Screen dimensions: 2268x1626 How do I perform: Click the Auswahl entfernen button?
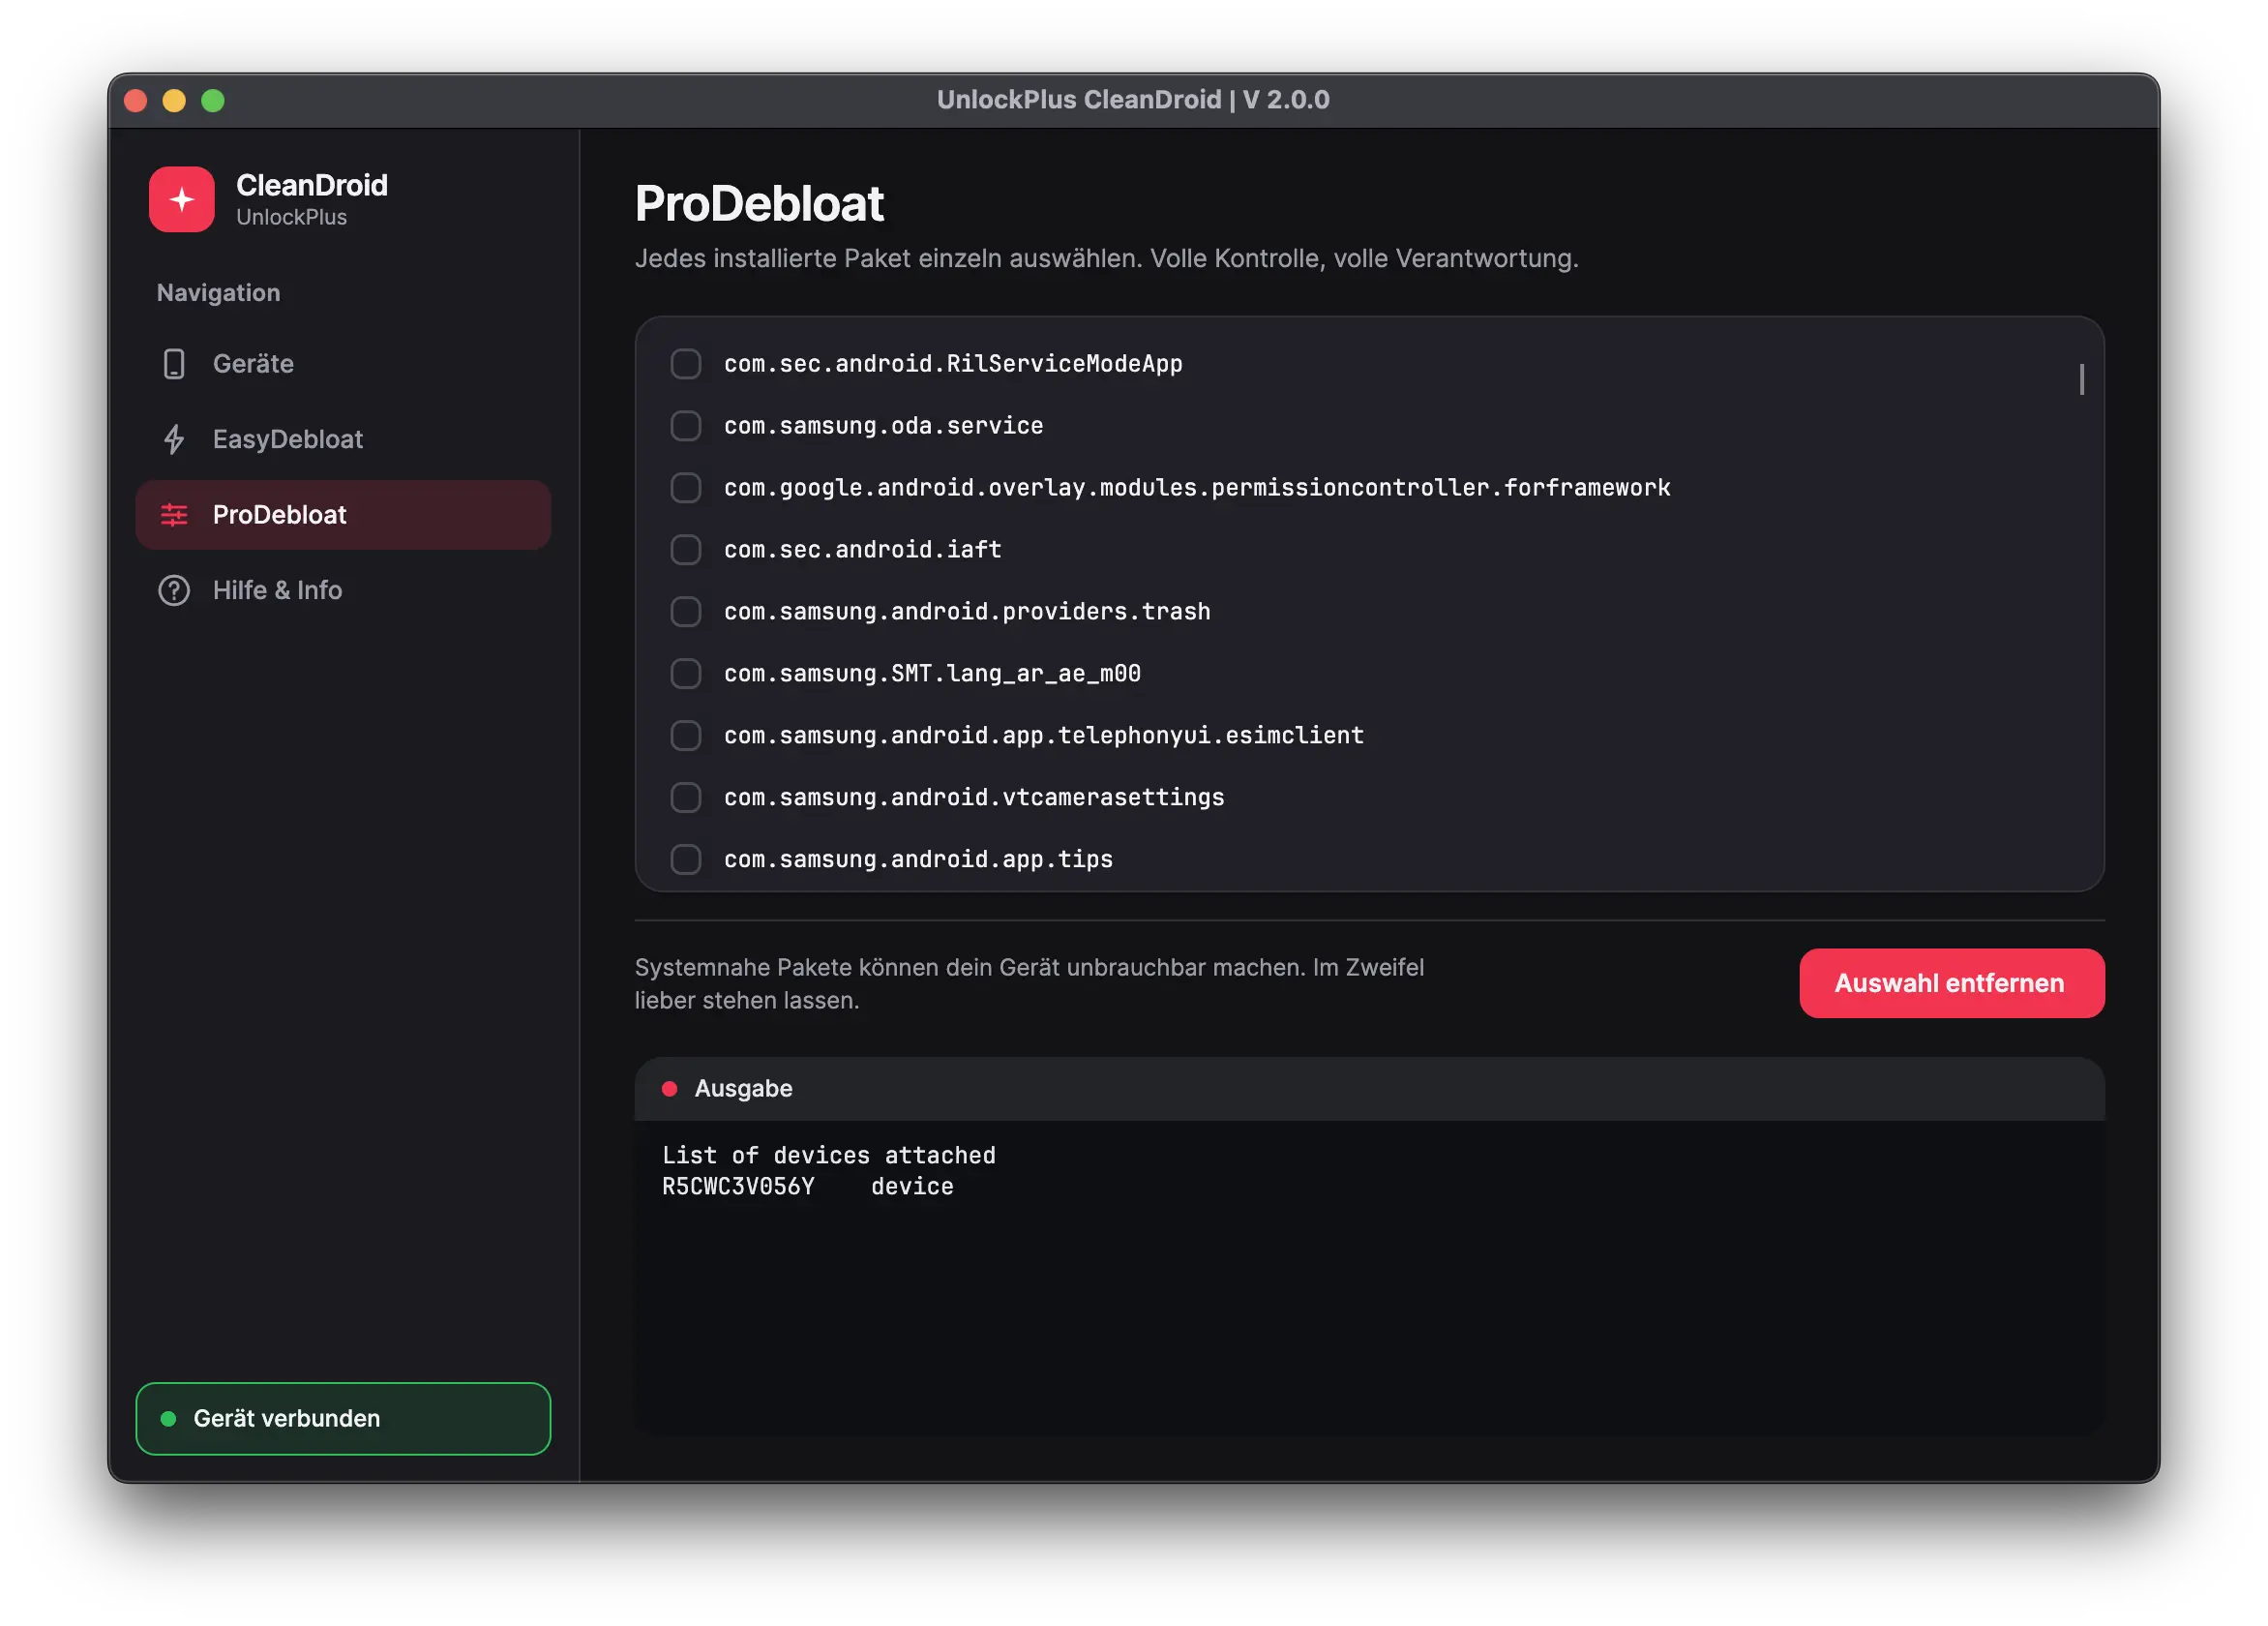(x=1952, y=984)
